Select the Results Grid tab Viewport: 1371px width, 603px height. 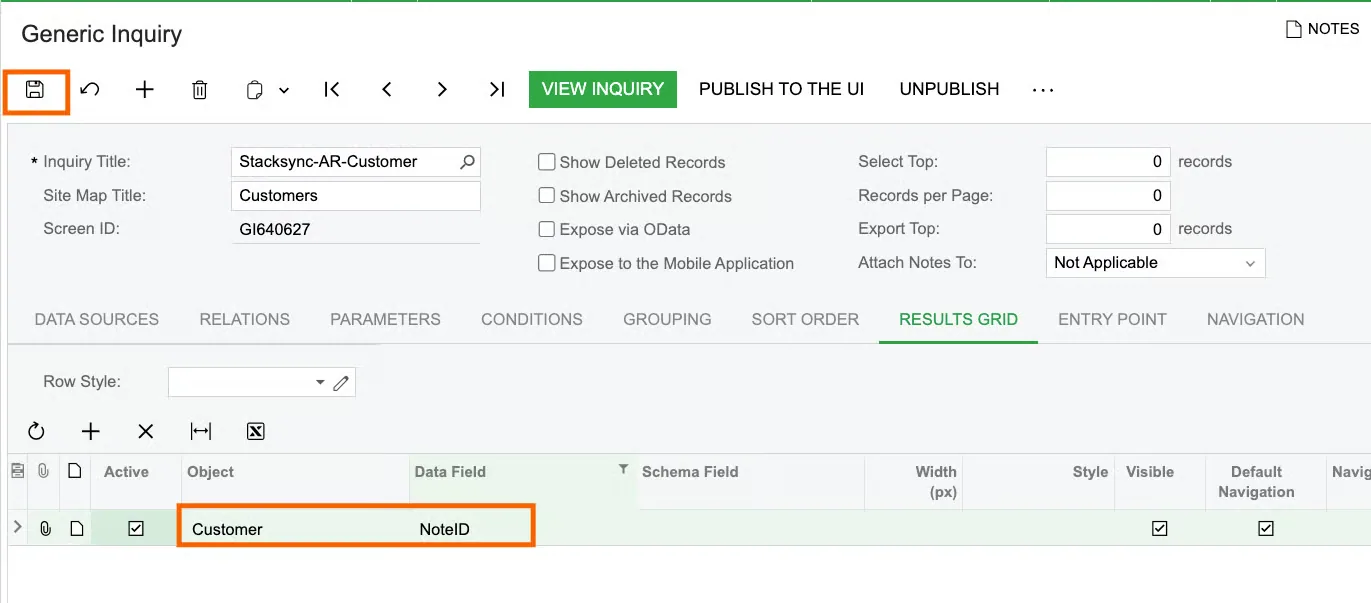(x=958, y=319)
